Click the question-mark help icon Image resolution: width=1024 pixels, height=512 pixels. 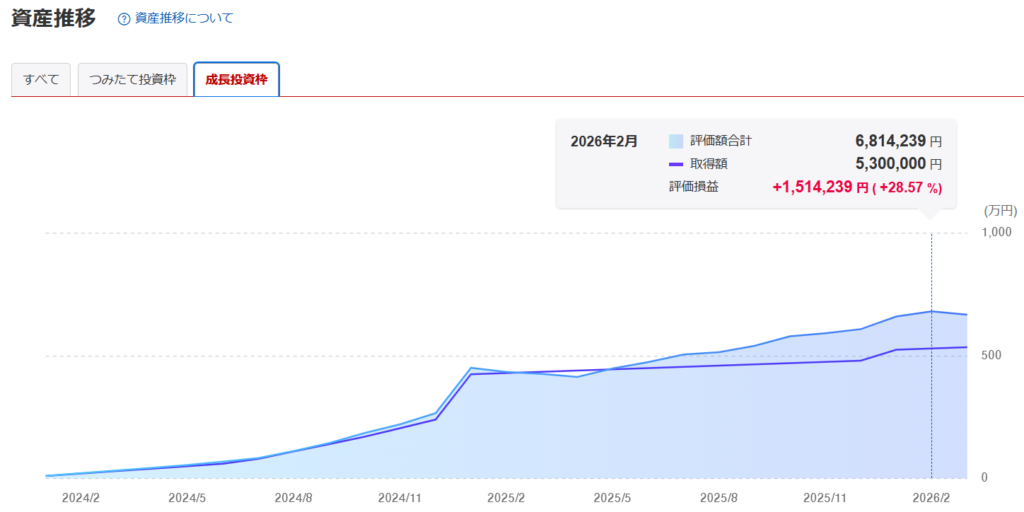124,19
